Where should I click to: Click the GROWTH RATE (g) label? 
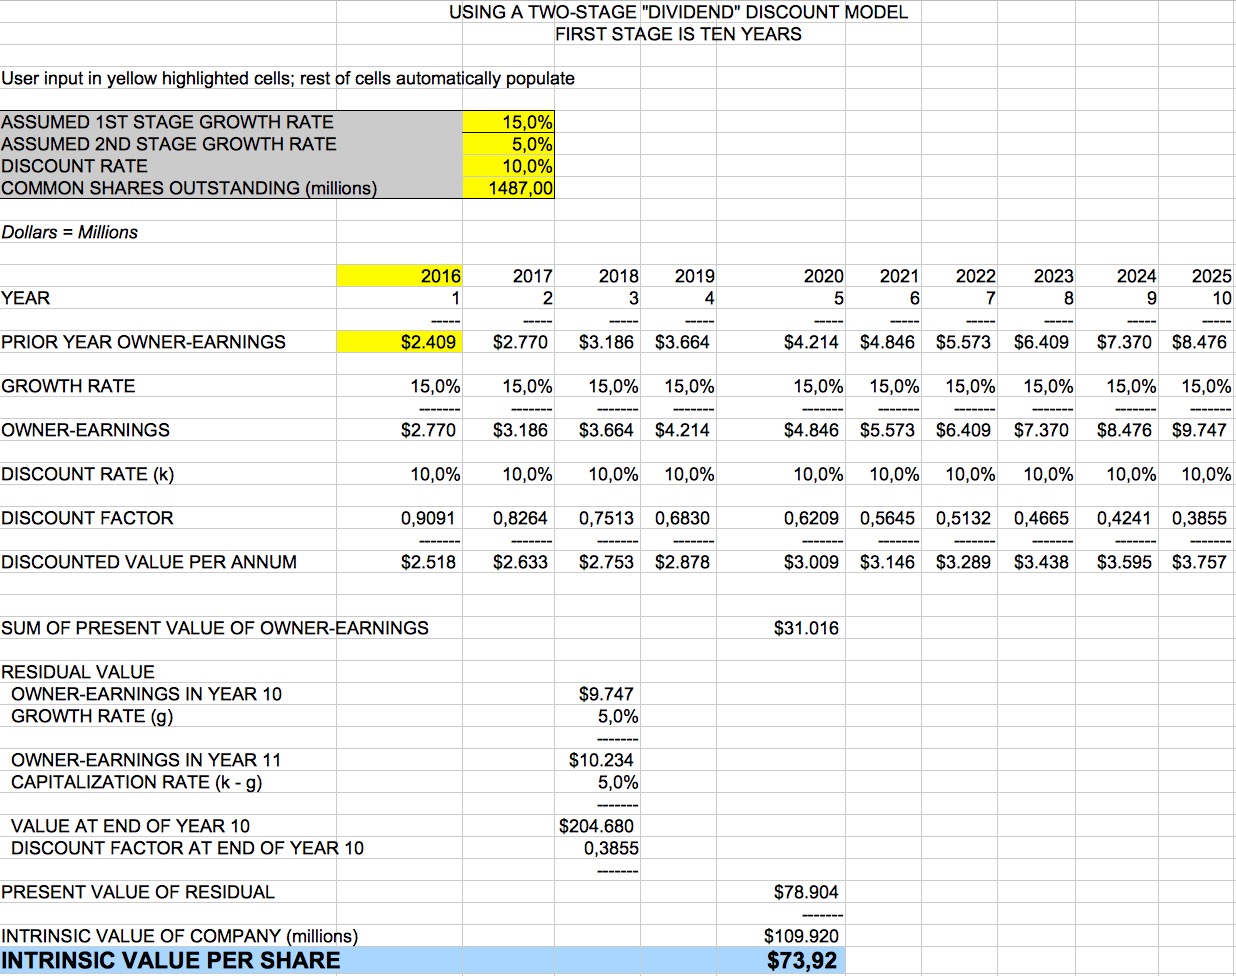[x=92, y=716]
